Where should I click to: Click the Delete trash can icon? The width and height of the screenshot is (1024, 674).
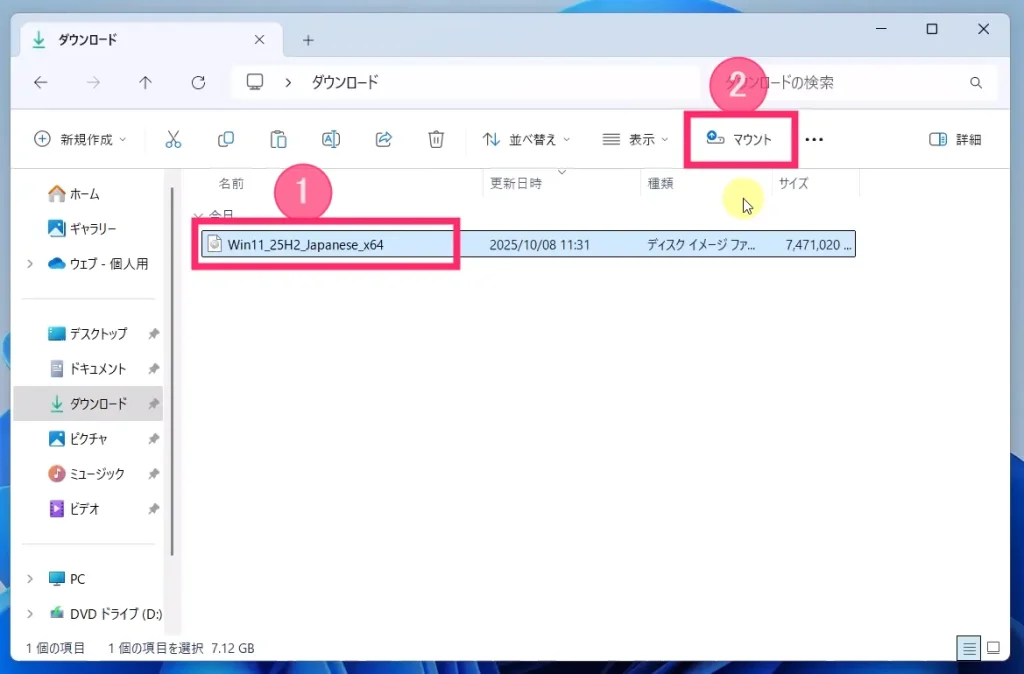[436, 140]
